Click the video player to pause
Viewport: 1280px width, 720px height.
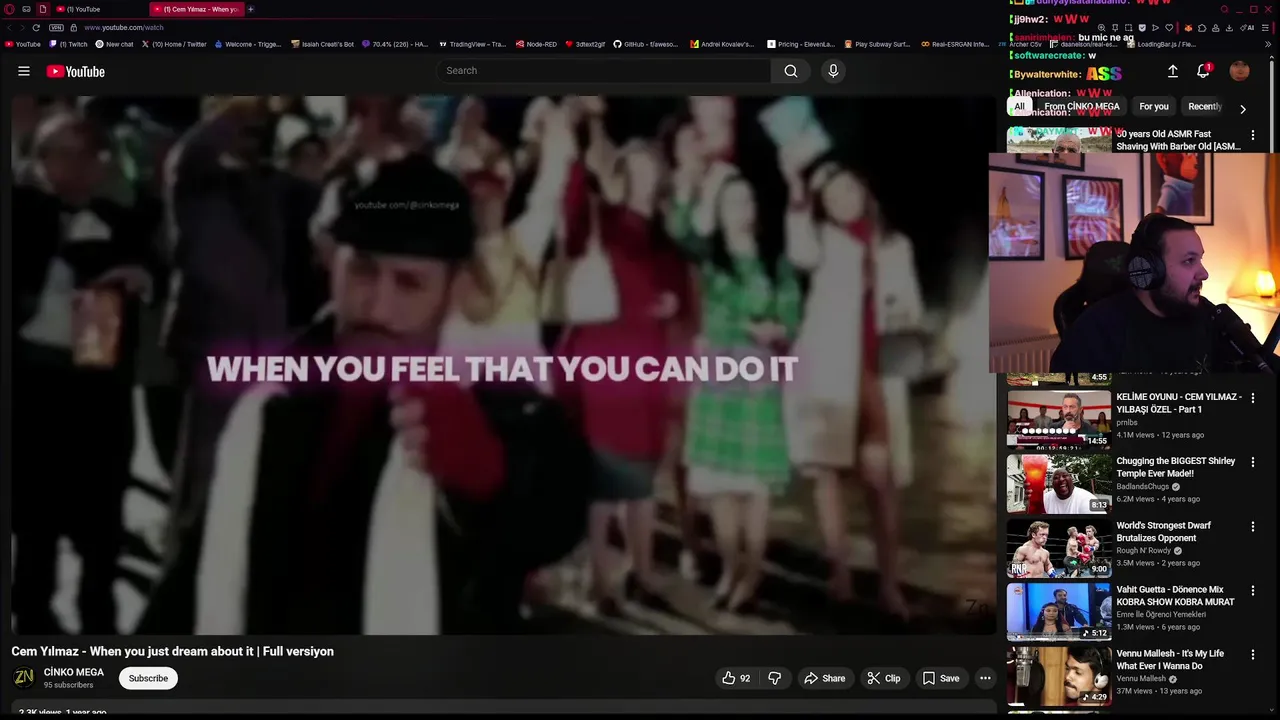(x=503, y=365)
